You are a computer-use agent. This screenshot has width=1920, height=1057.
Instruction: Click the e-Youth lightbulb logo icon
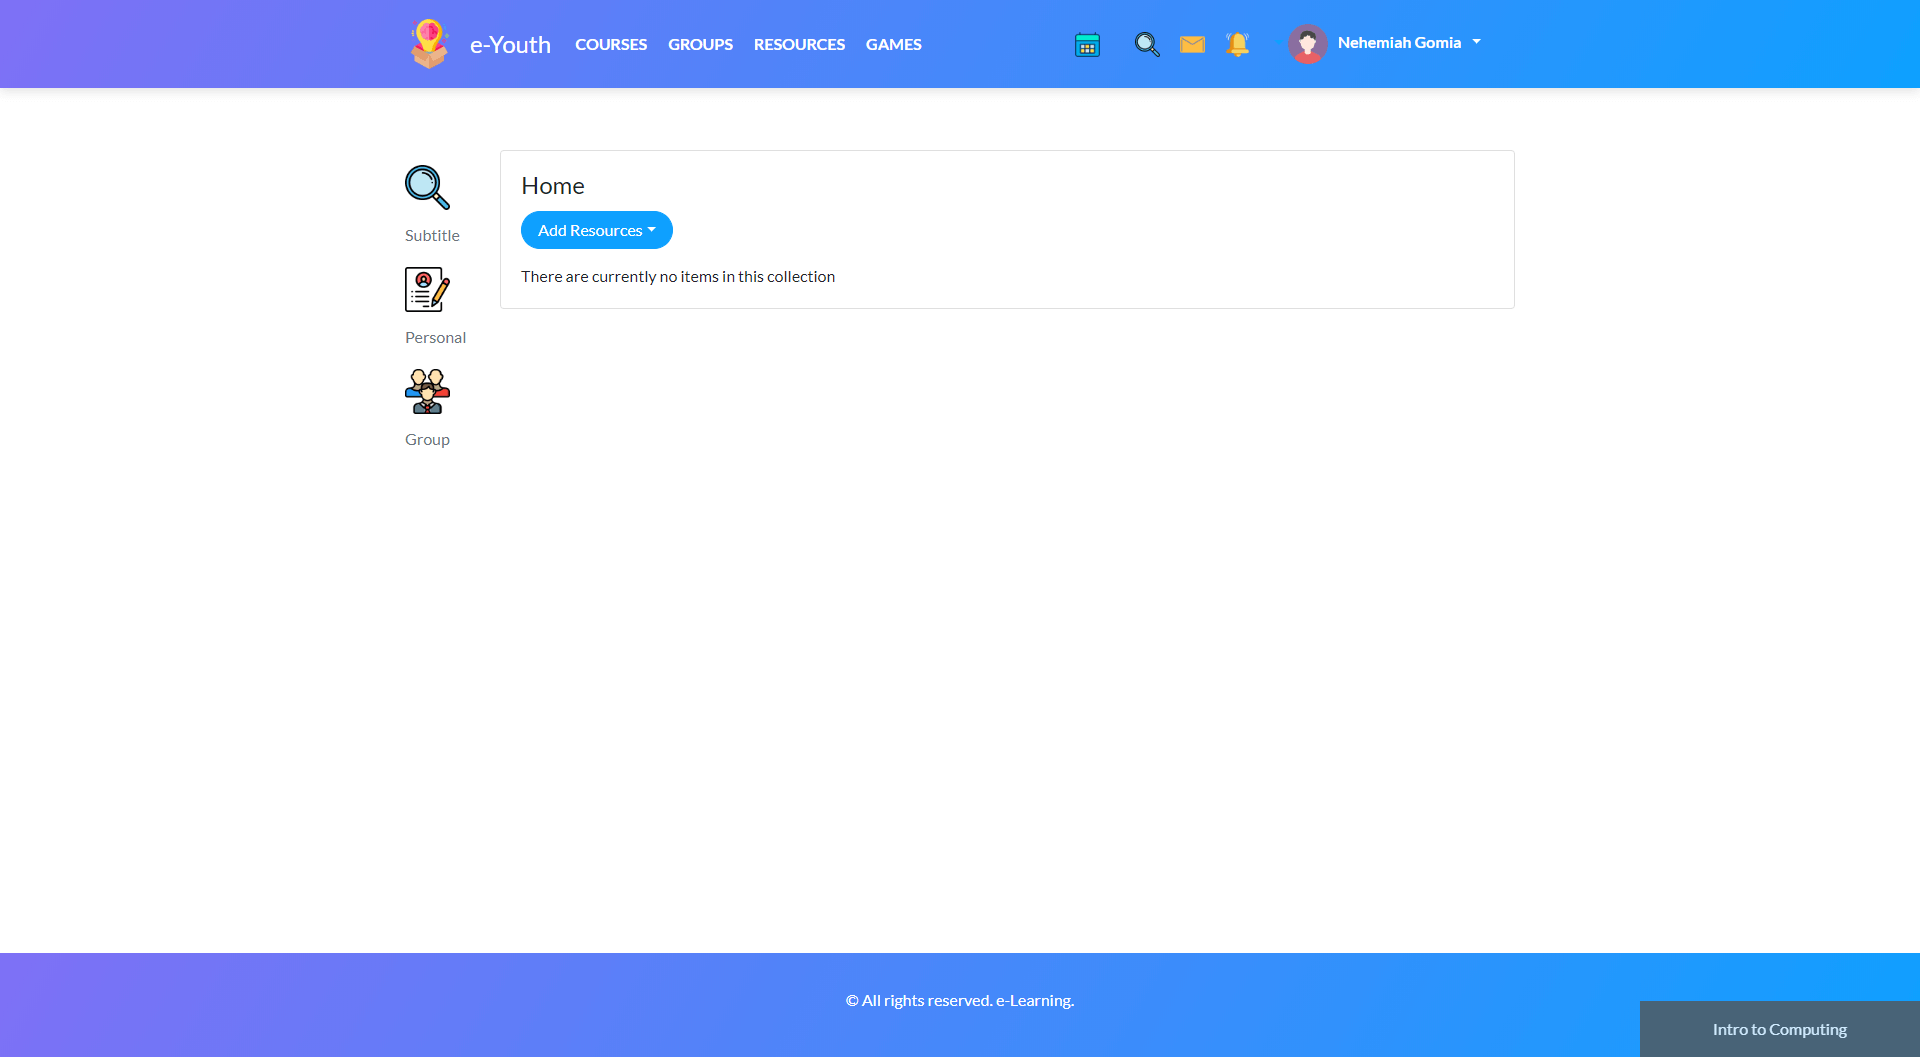pos(429,44)
